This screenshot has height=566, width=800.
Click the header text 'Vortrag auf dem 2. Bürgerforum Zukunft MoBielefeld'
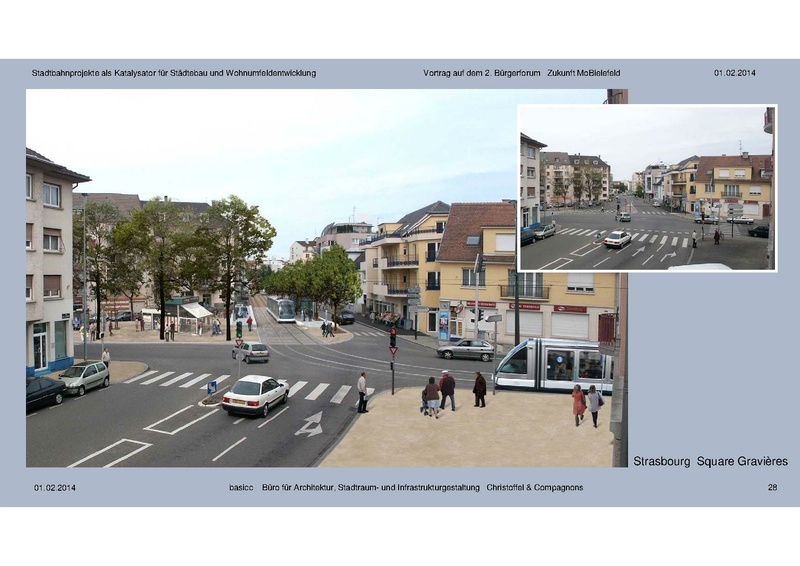(521, 73)
